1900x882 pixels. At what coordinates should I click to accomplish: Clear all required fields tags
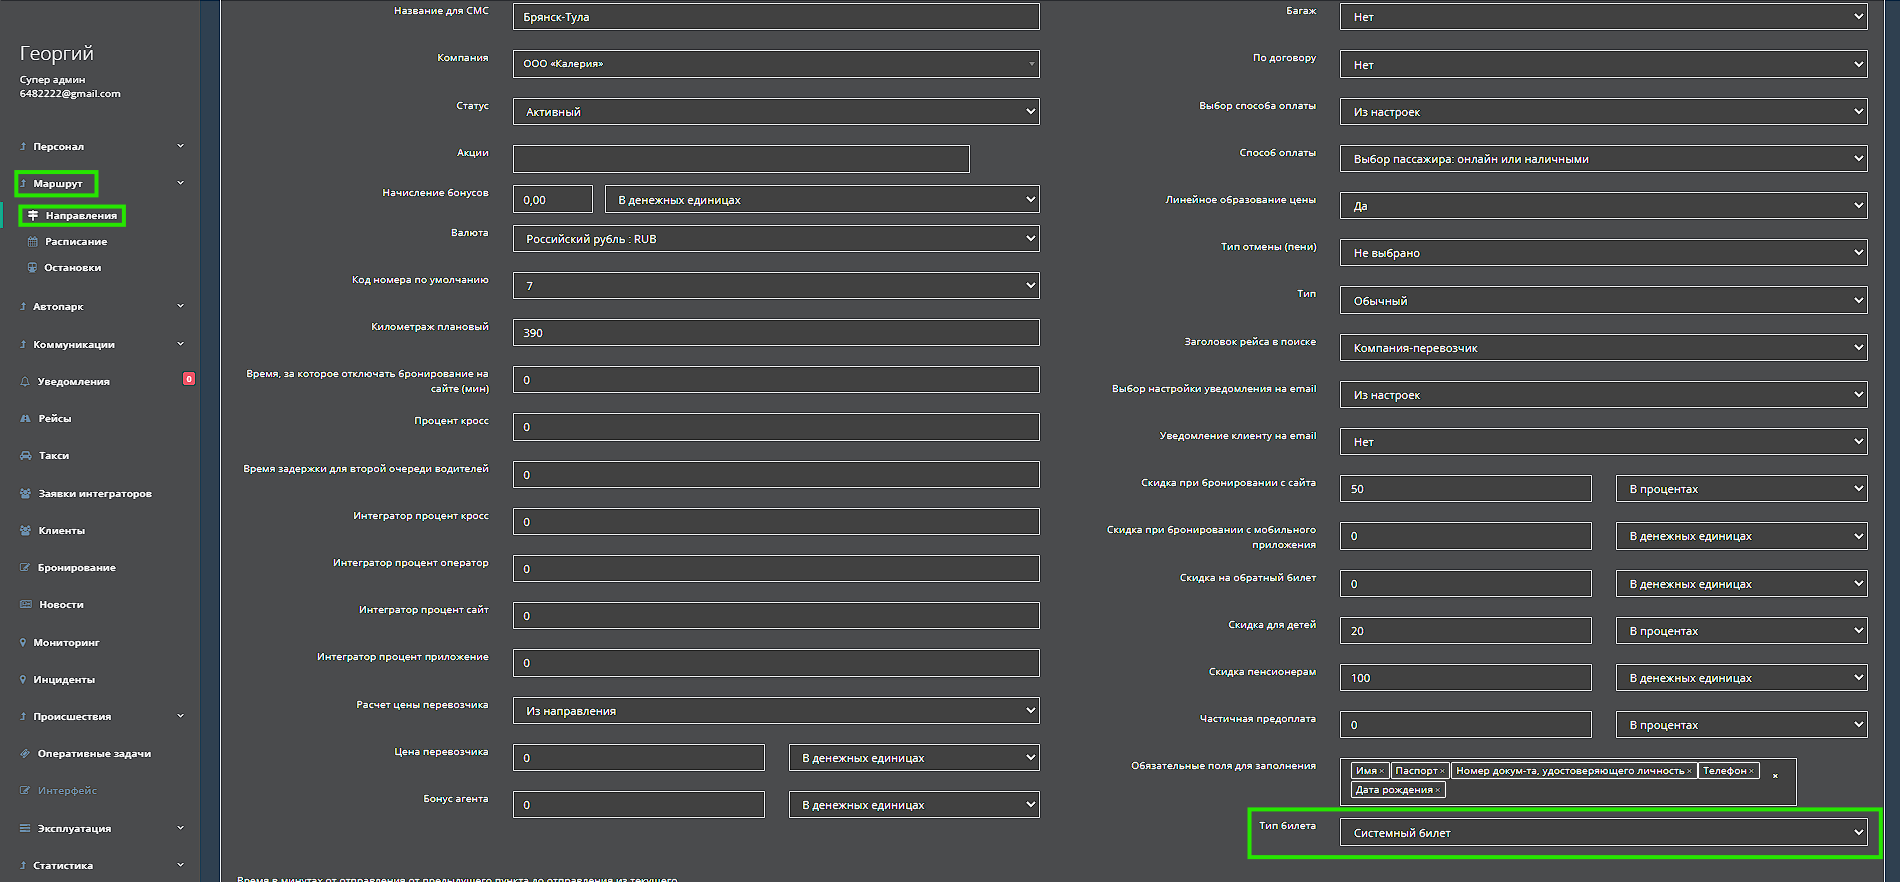click(x=1775, y=776)
